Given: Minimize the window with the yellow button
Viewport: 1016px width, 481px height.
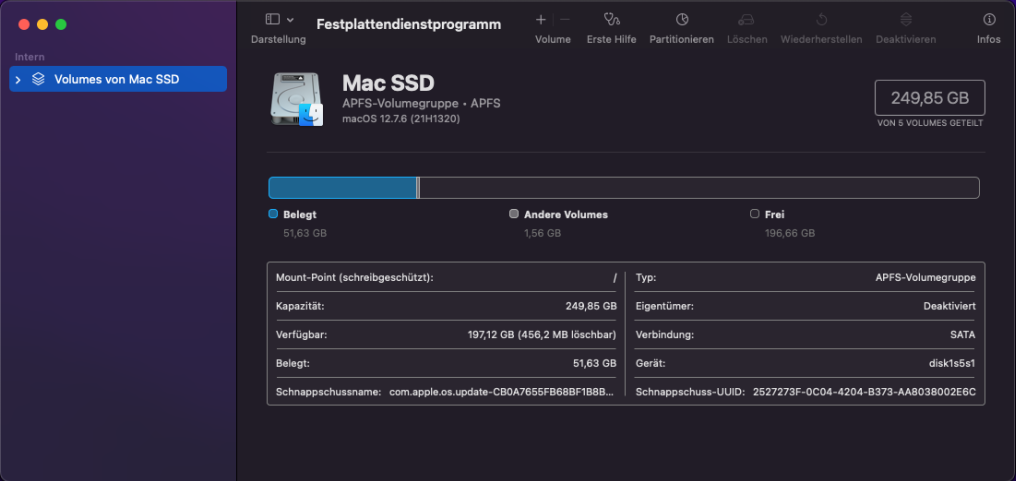Looking at the screenshot, I should (42, 25).
